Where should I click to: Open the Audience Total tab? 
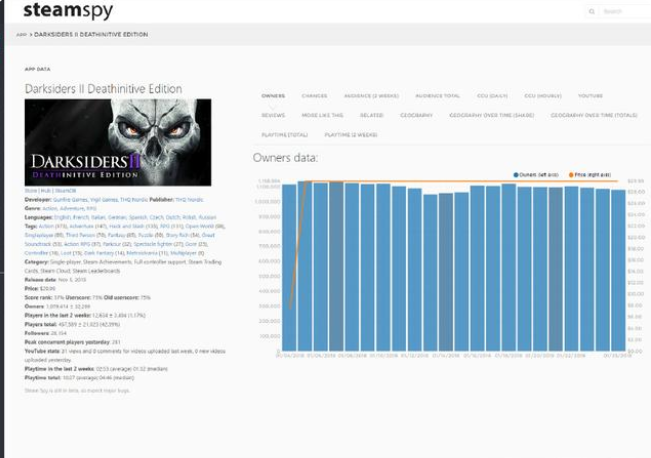438,96
